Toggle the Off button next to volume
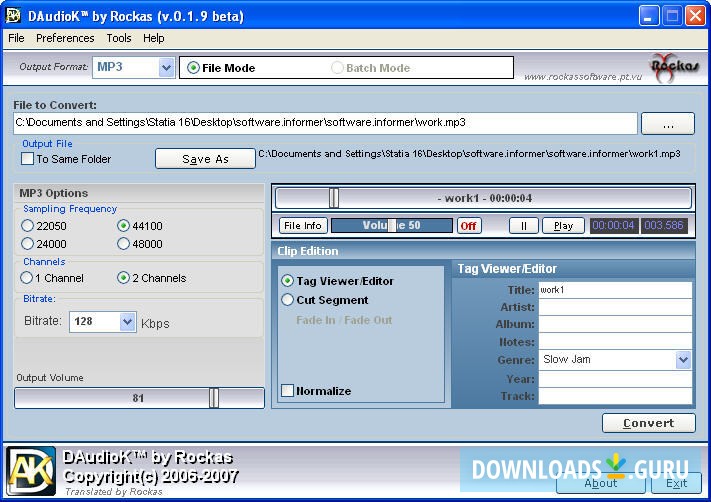The width and height of the screenshot is (711, 502). (468, 225)
